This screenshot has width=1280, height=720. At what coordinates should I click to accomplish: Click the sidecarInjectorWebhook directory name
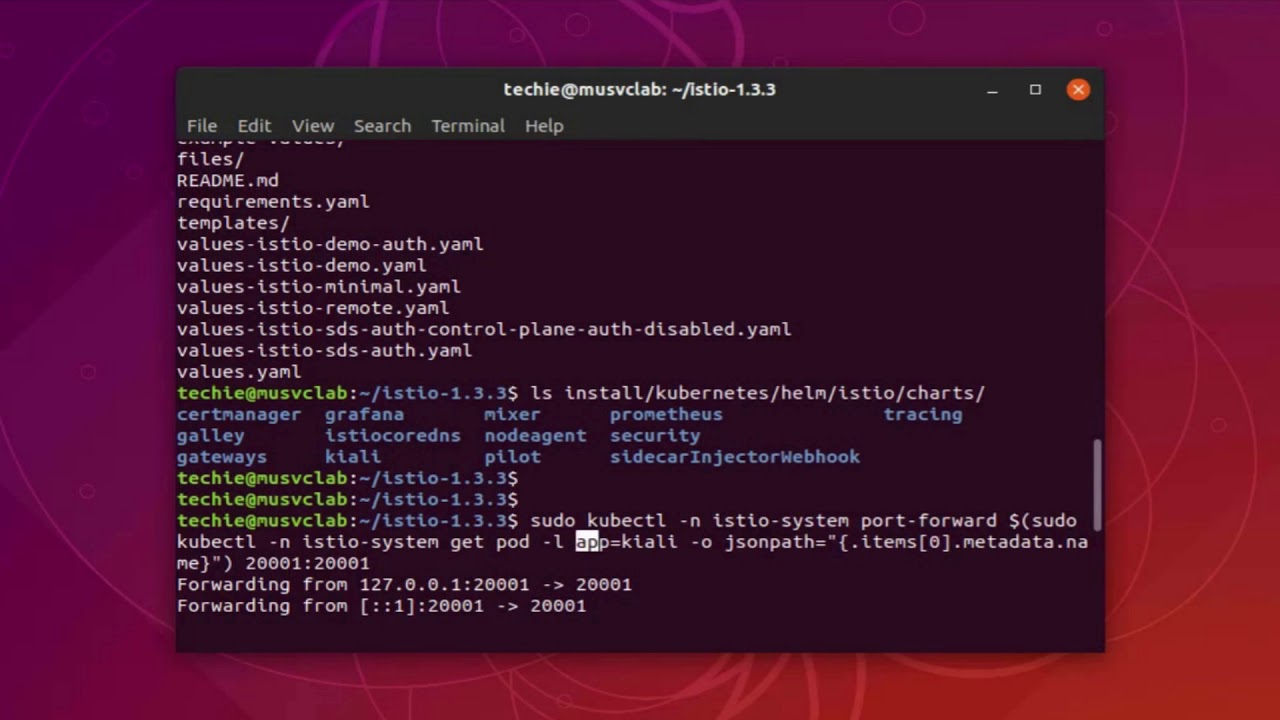click(x=735, y=457)
